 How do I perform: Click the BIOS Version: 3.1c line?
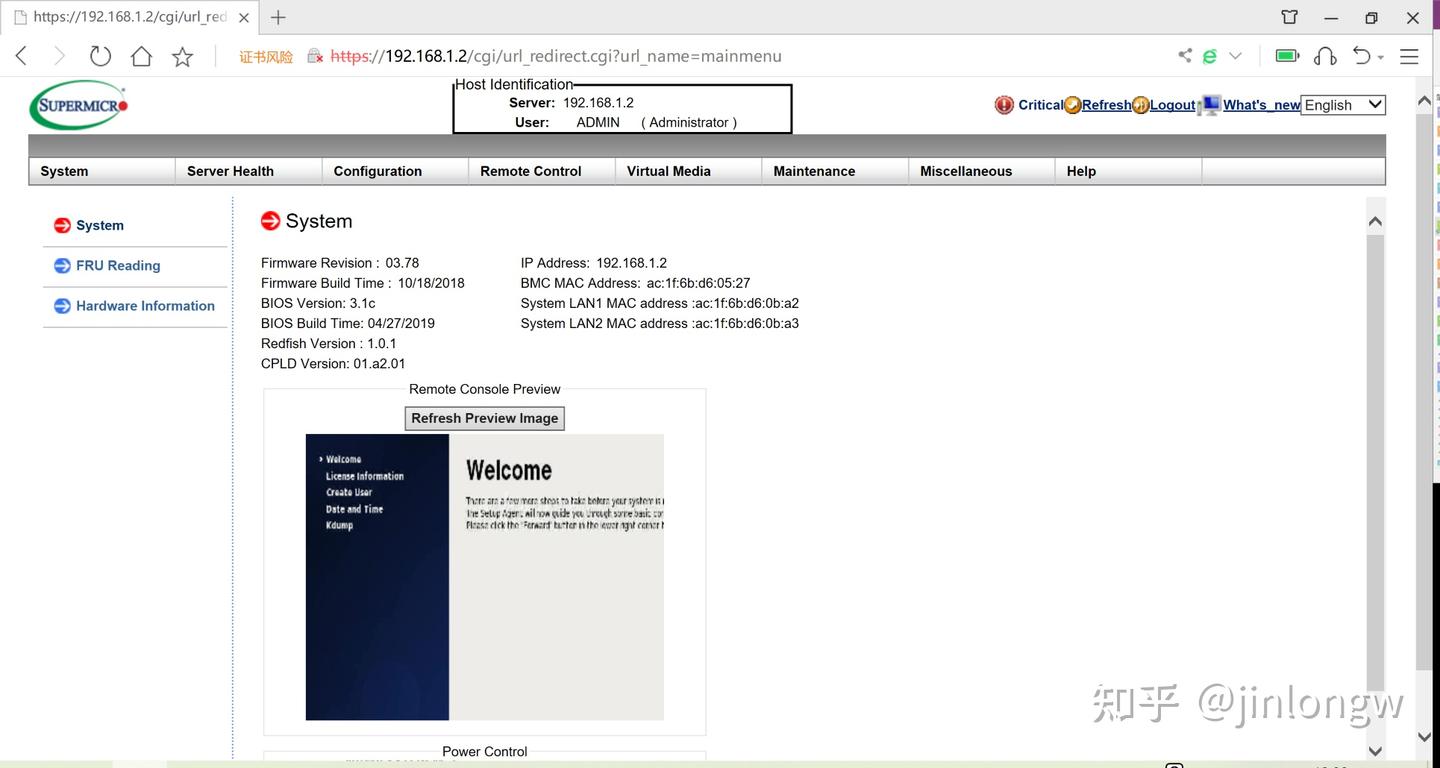(318, 303)
